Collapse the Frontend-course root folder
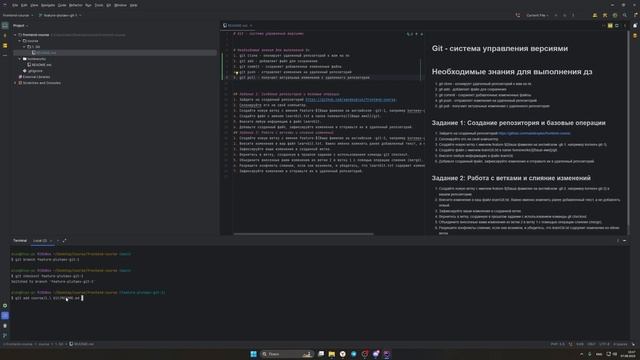 [16, 35]
